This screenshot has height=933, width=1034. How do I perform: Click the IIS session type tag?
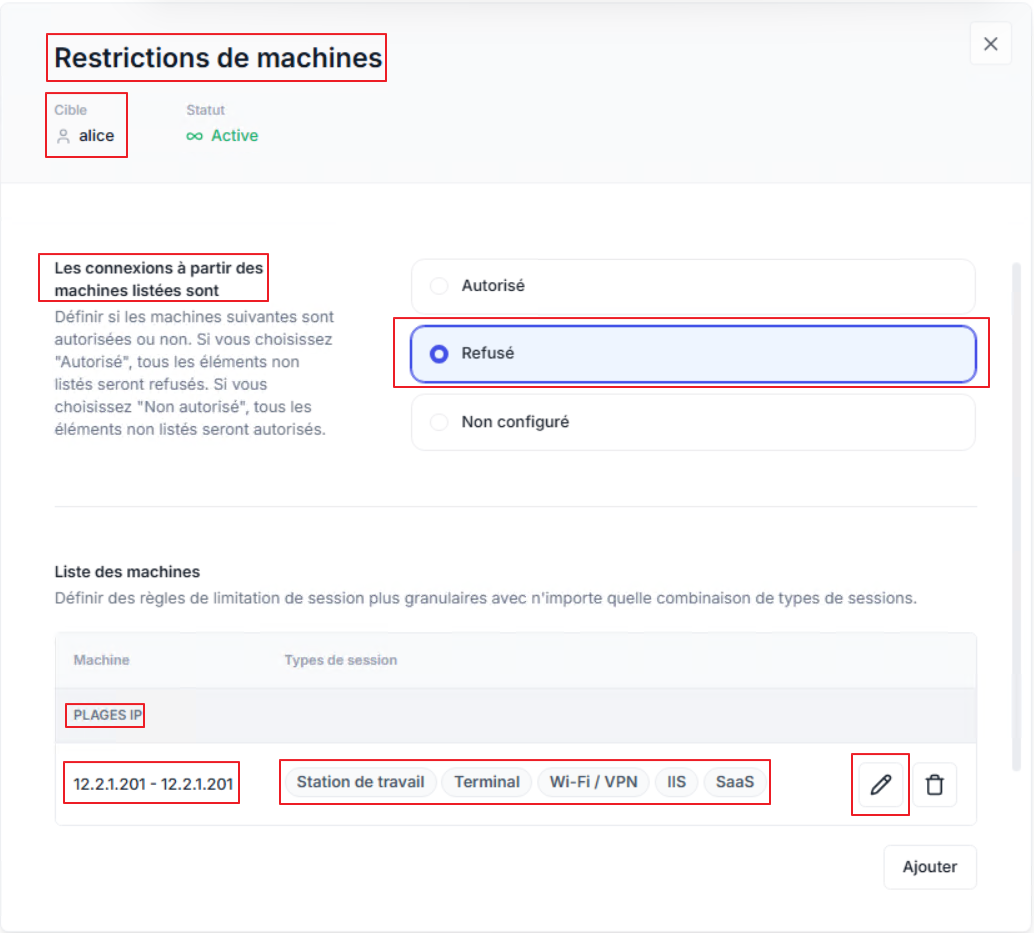(677, 782)
